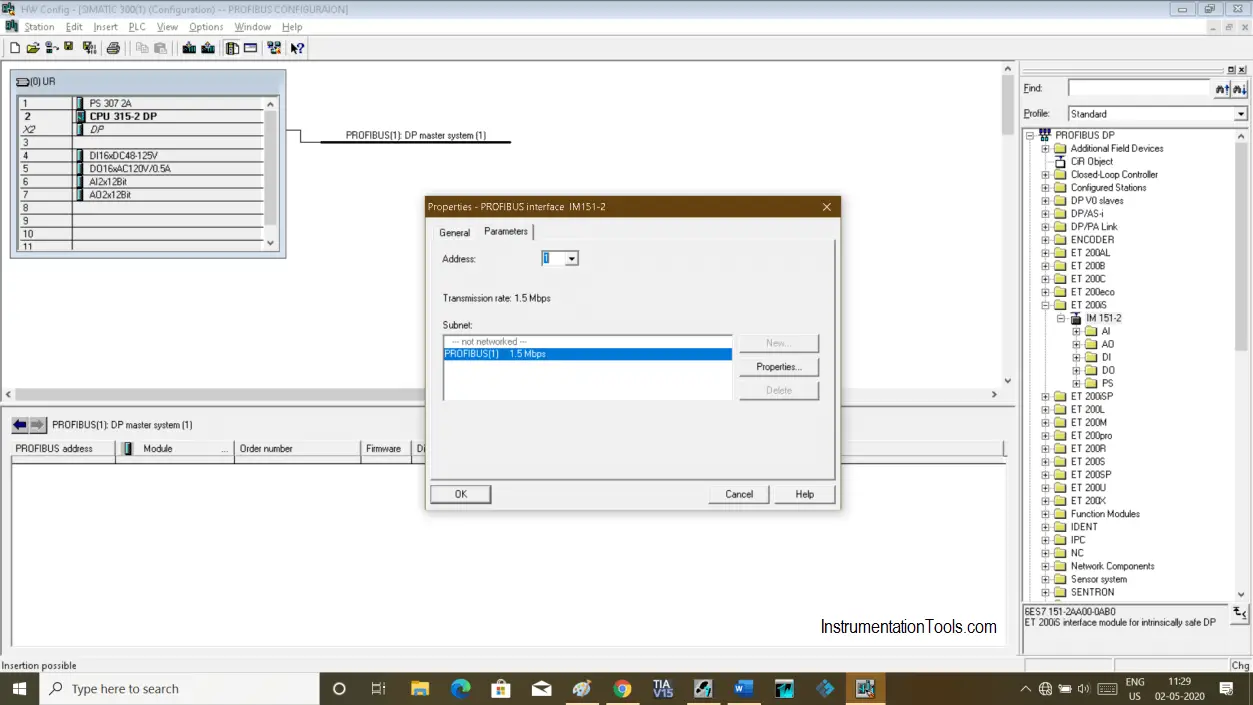Click the Copy toolbar icon
Screen dimensions: 1253x705
(142, 47)
